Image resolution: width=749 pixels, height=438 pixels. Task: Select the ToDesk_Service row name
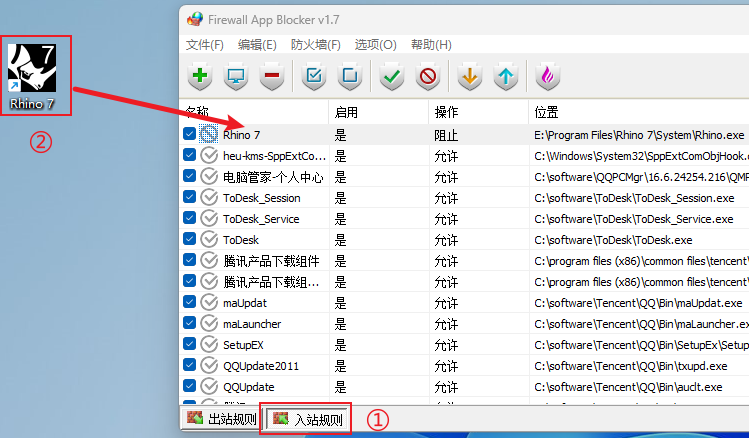click(x=261, y=219)
